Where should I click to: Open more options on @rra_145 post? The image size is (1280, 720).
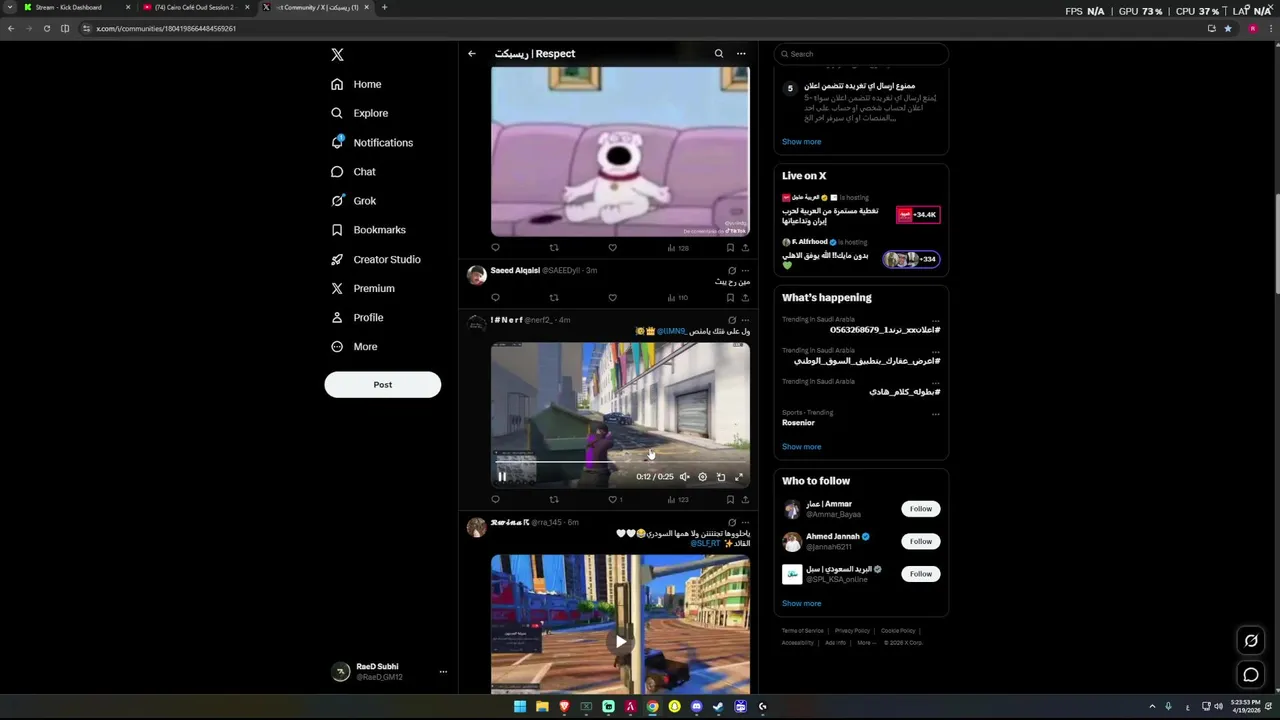tap(745, 522)
